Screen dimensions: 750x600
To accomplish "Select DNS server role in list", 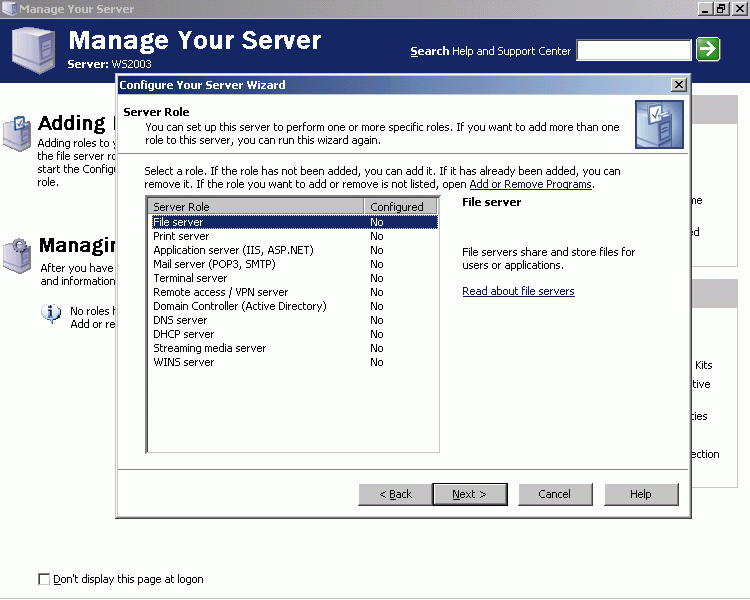I will point(180,320).
